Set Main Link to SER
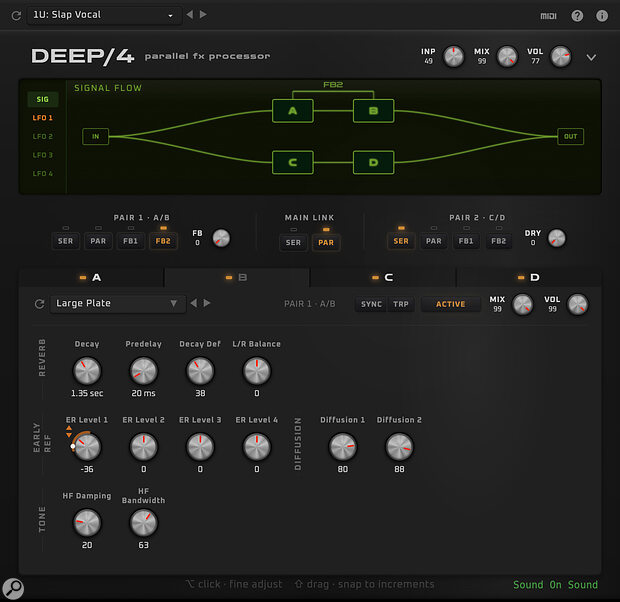The width and height of the screenshot is (620, 602). pos(293,242)
